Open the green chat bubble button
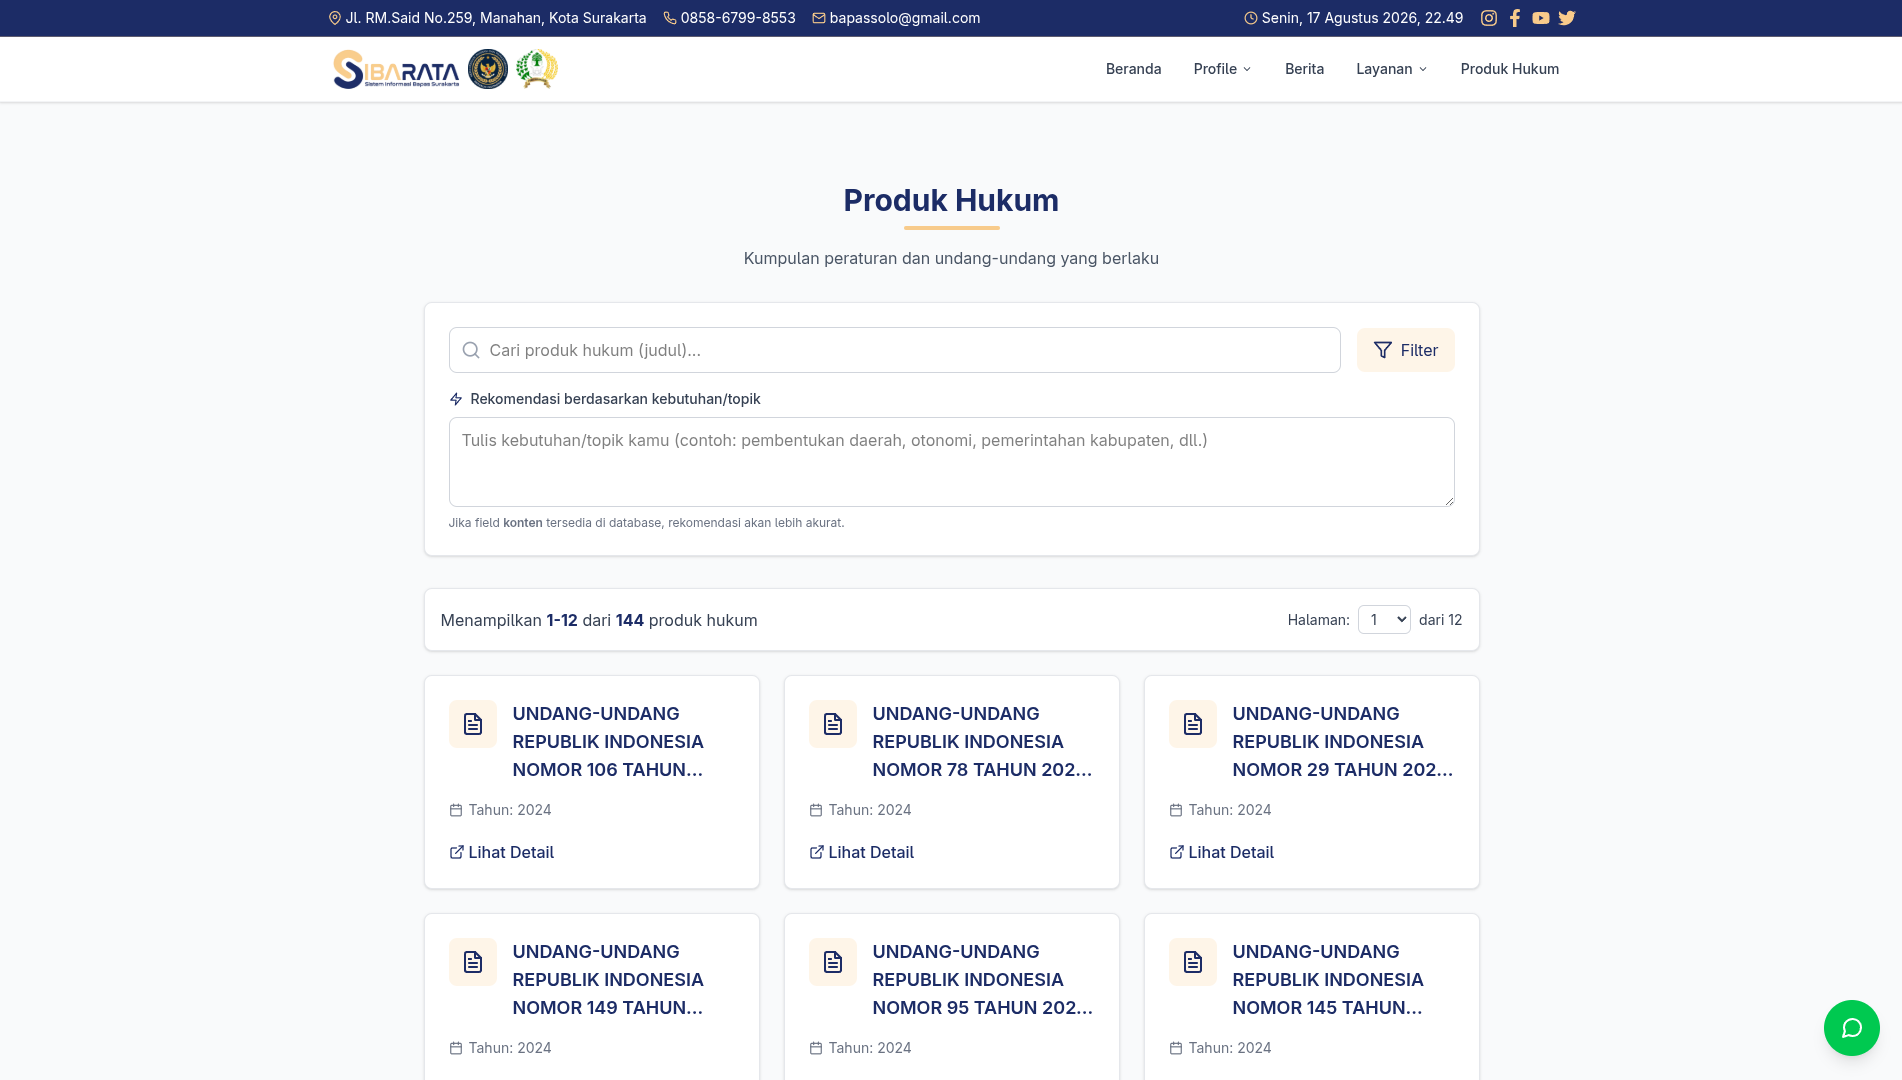1902x1080 pixels. (1851, 1028)
